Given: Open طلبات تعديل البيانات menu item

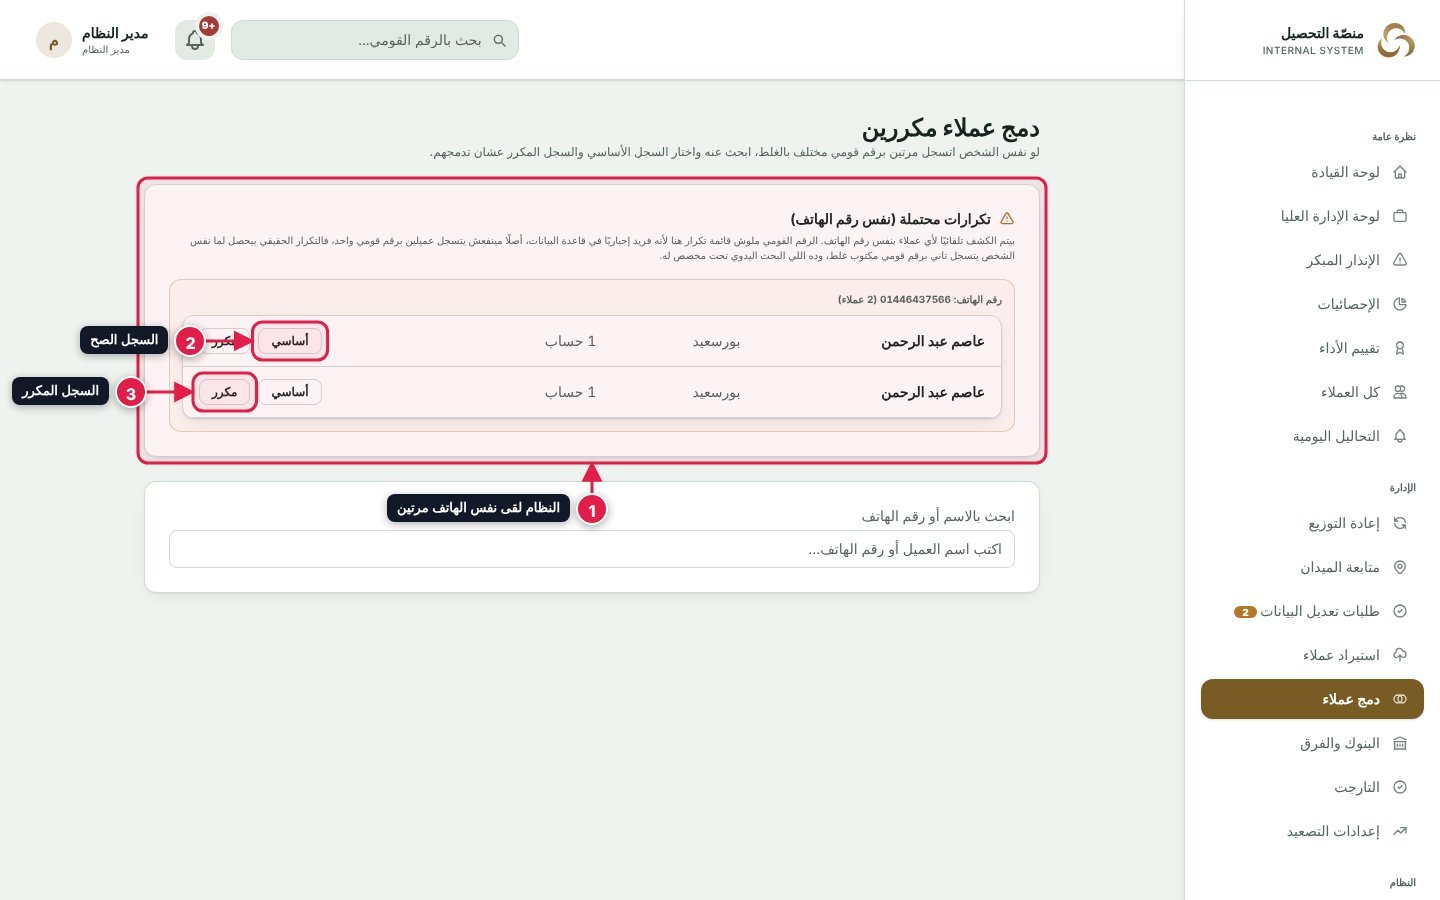Looking at the screenshot, I should pyautogui.click(x=1312, y=611).
